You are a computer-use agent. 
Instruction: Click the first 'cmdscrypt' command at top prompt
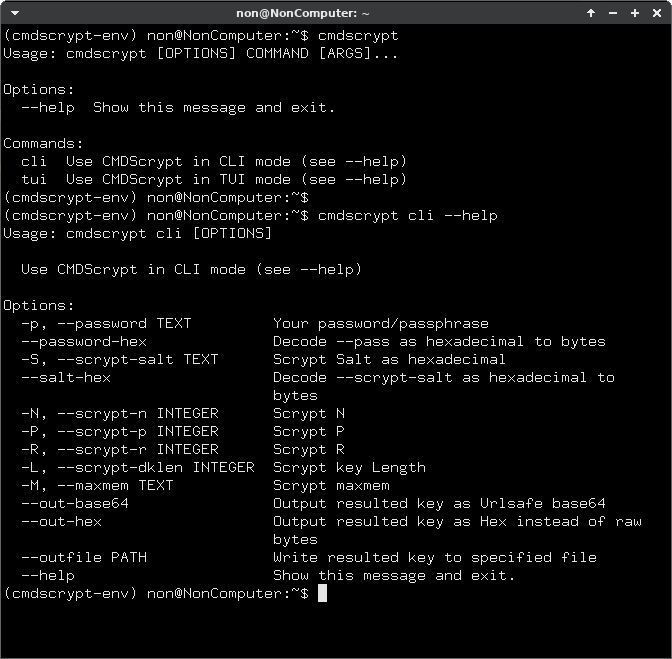point(358,36)
